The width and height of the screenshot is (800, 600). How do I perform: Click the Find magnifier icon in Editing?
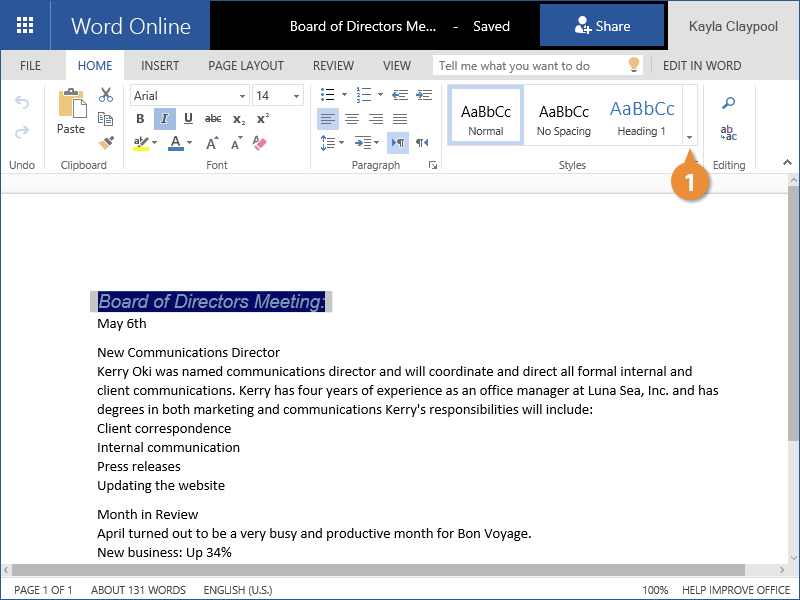click(x=729, y=103)
